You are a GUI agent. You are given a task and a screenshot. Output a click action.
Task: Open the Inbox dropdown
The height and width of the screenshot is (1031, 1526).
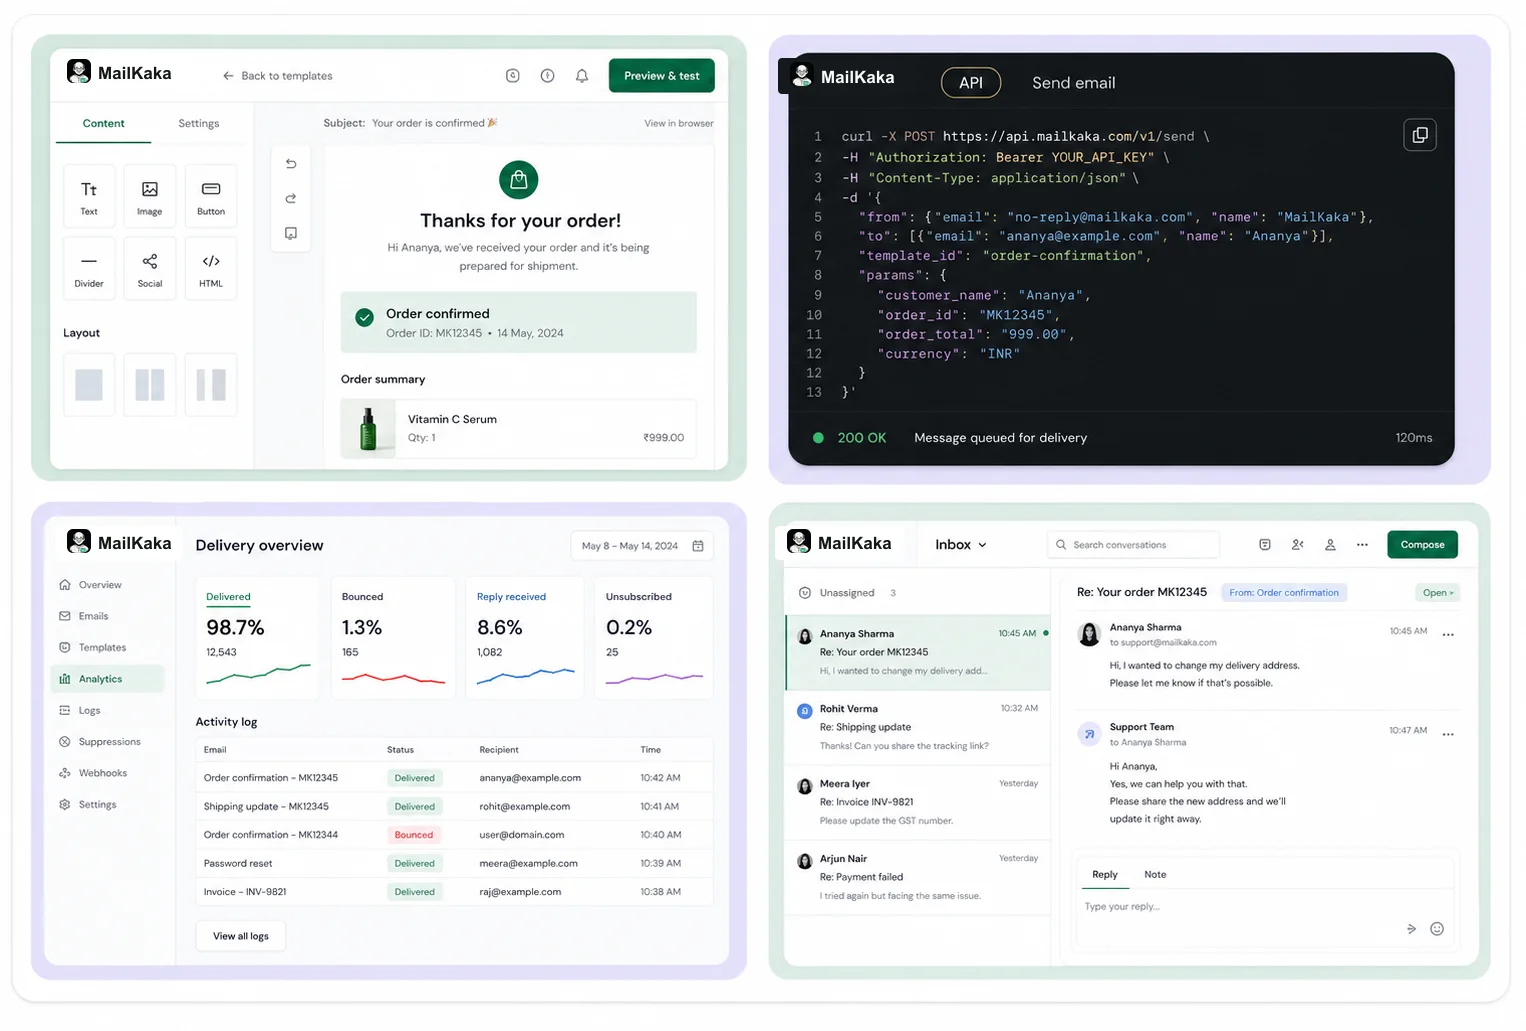[x=961, y=545]
